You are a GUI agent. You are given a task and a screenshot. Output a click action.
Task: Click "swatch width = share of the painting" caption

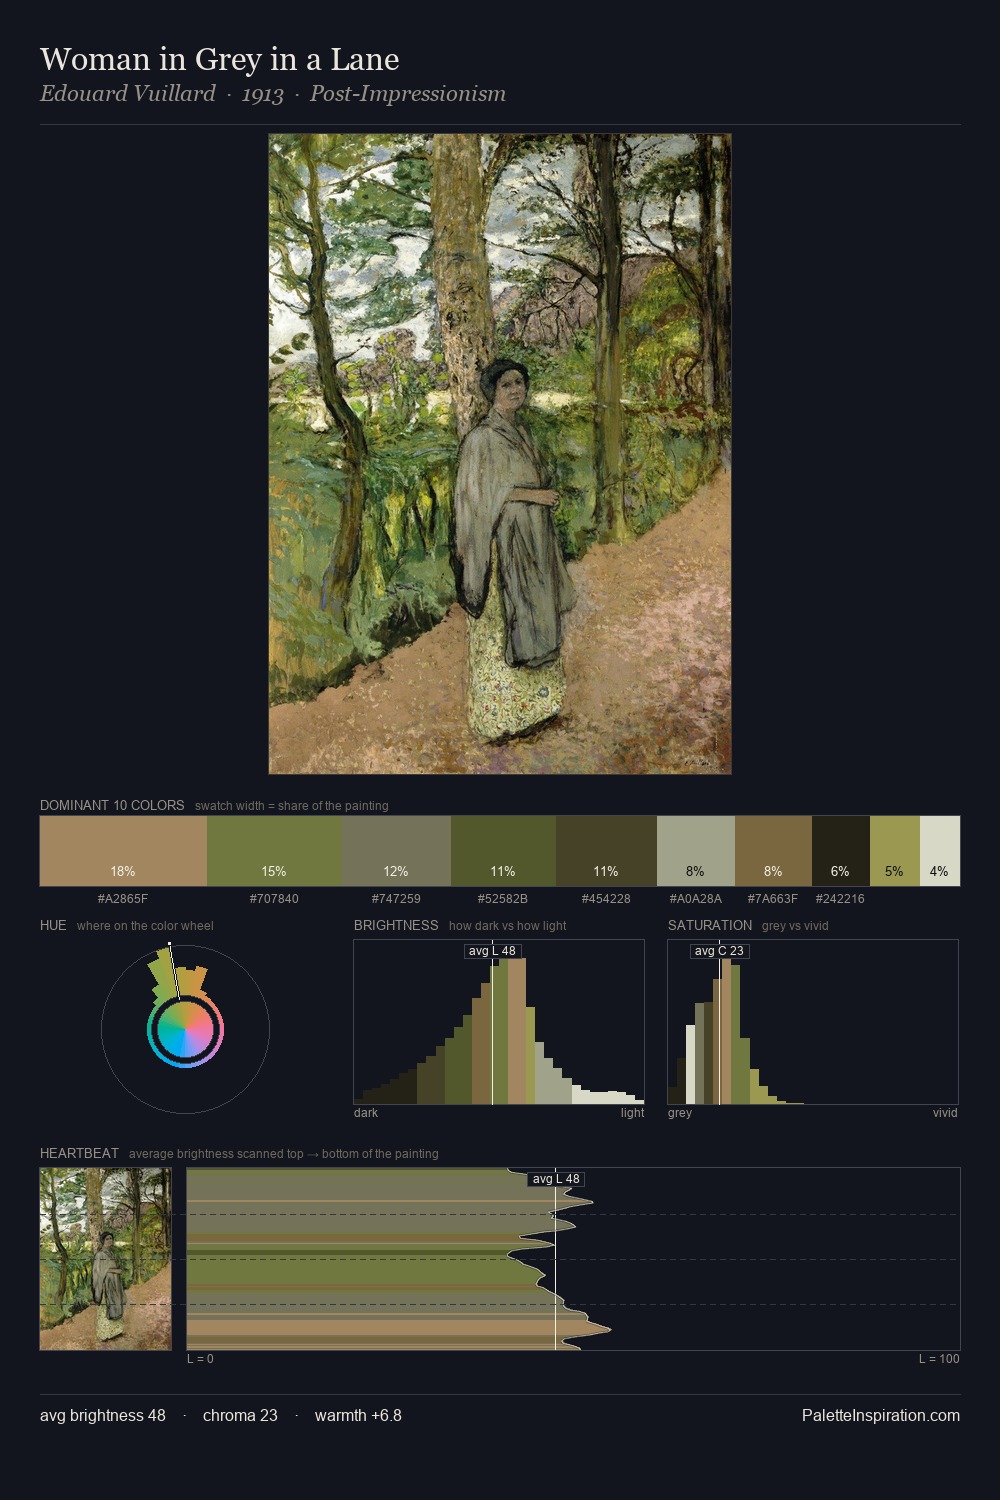tap(292, 806)
